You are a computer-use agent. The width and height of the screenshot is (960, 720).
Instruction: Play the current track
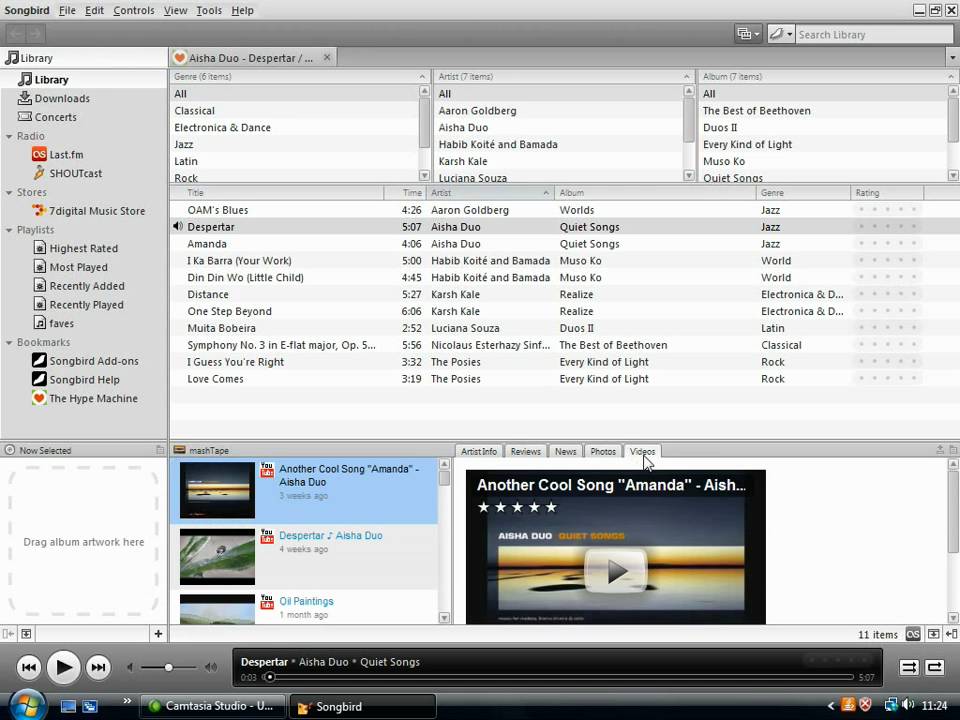tap(64, 667)
